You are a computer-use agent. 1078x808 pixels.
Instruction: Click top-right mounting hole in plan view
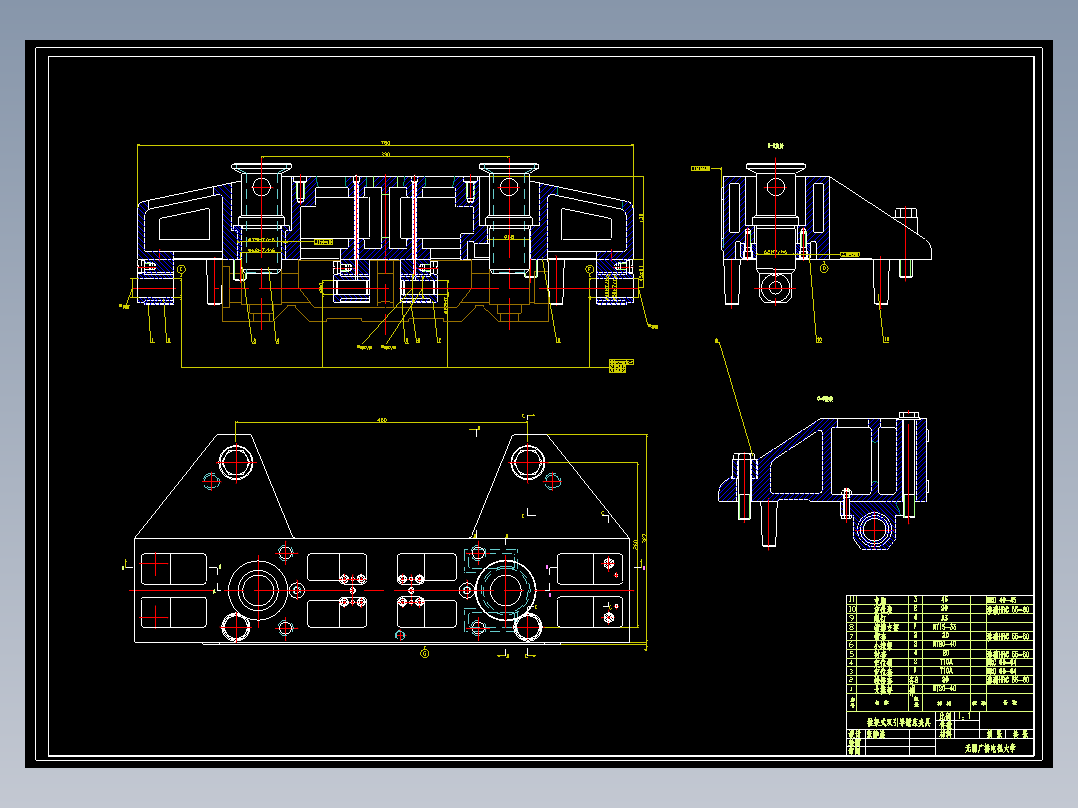527,462
